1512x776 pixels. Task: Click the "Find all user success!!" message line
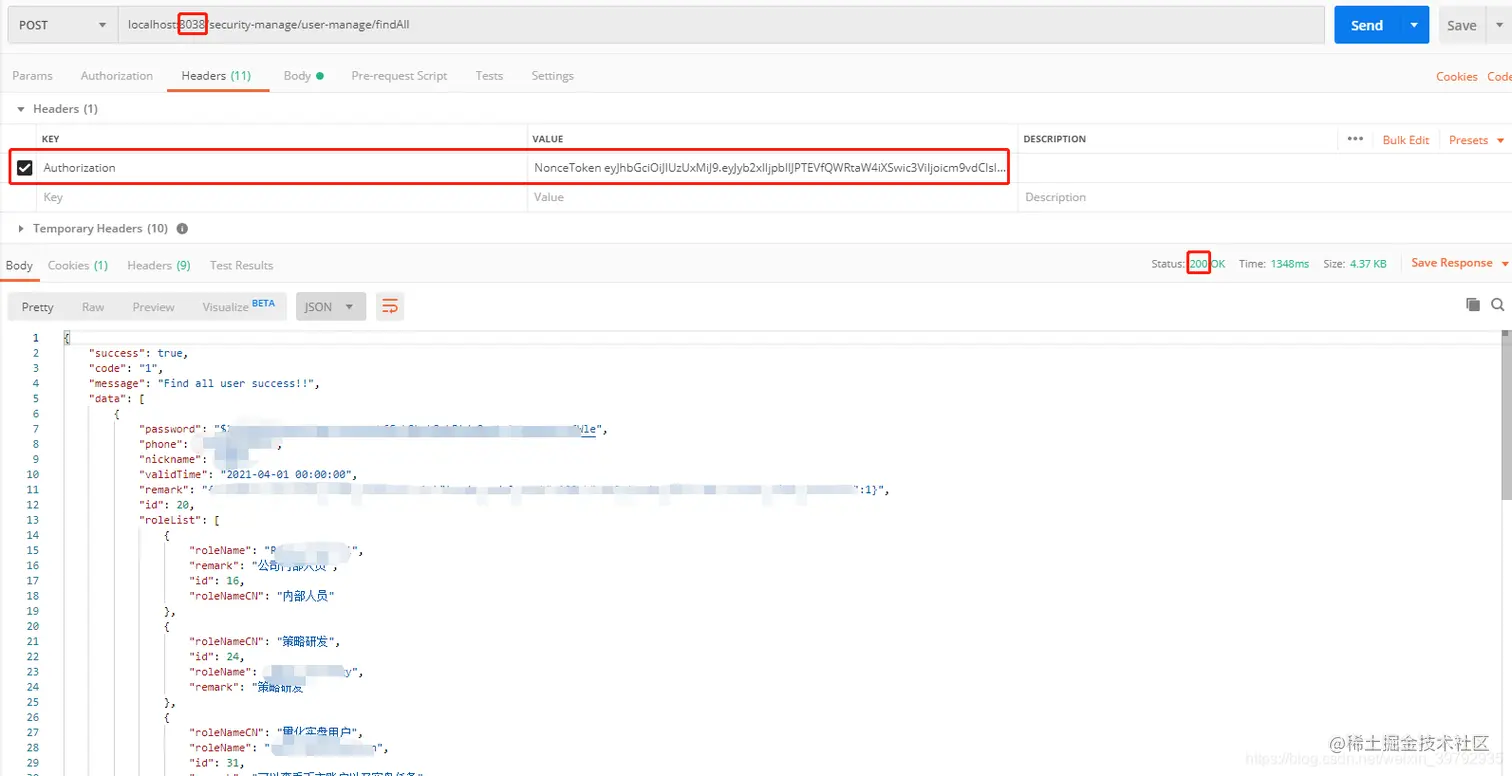pos(204,383)
